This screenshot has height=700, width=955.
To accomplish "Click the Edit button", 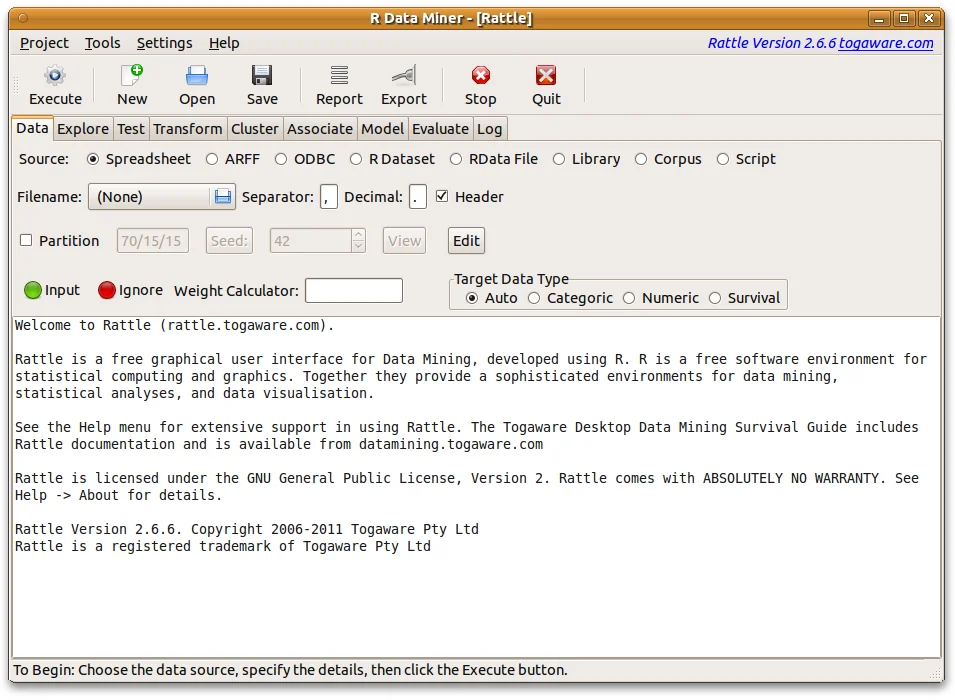I will pyautogui.click(x=467, y=241).
